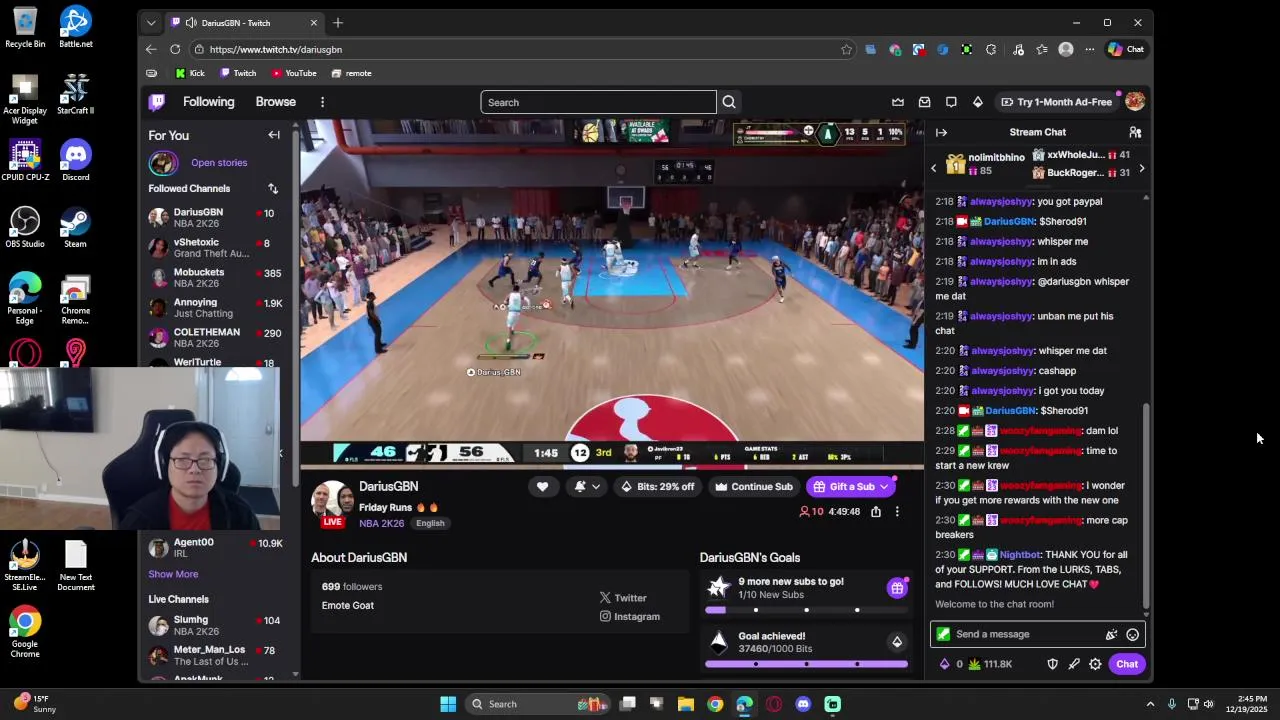Show previous gift leaderboard entries
The width and height of the screenshot is (1280, 720).
pyautogui.click(x=934, y=168)
